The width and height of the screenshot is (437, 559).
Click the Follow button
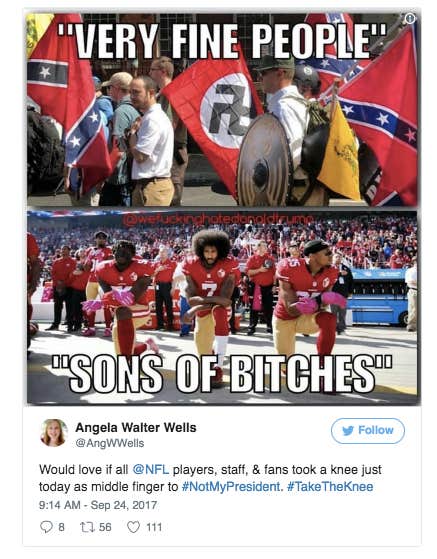(x=368, y=431)
